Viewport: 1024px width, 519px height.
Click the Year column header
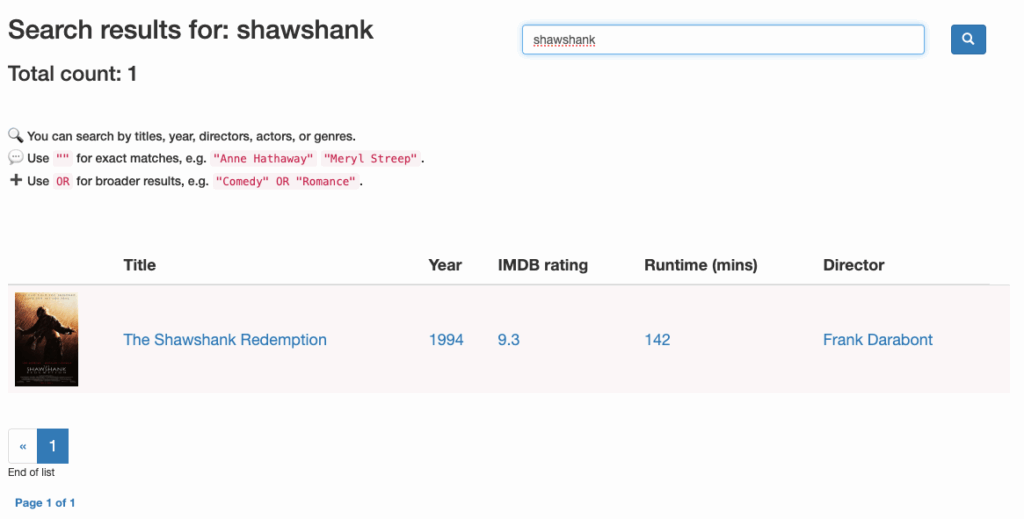[x=445, y=265]
